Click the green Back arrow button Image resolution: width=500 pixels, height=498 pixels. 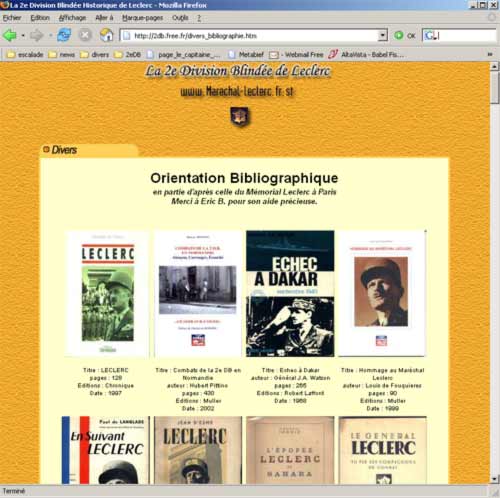pyautogui.click(x=10, y=35)
